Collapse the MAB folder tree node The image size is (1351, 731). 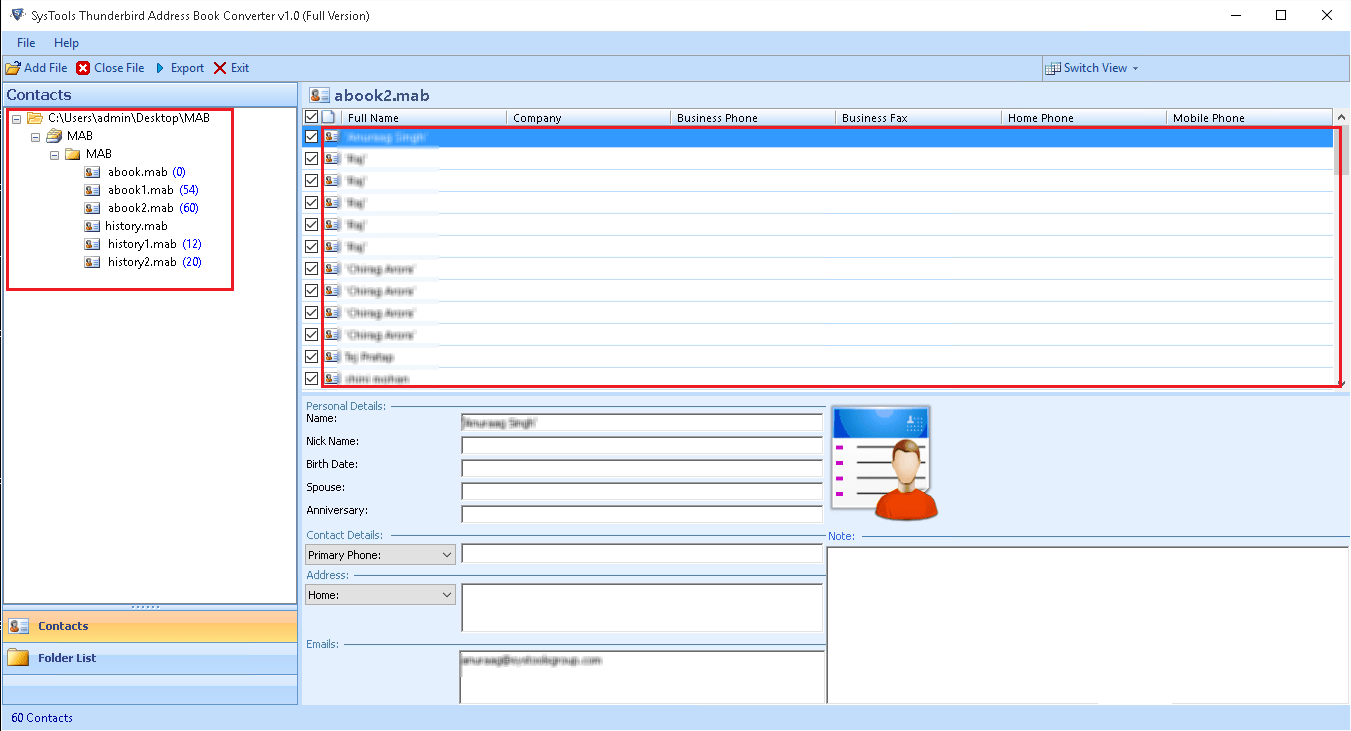pyautogui.click(x=35, y=135)
